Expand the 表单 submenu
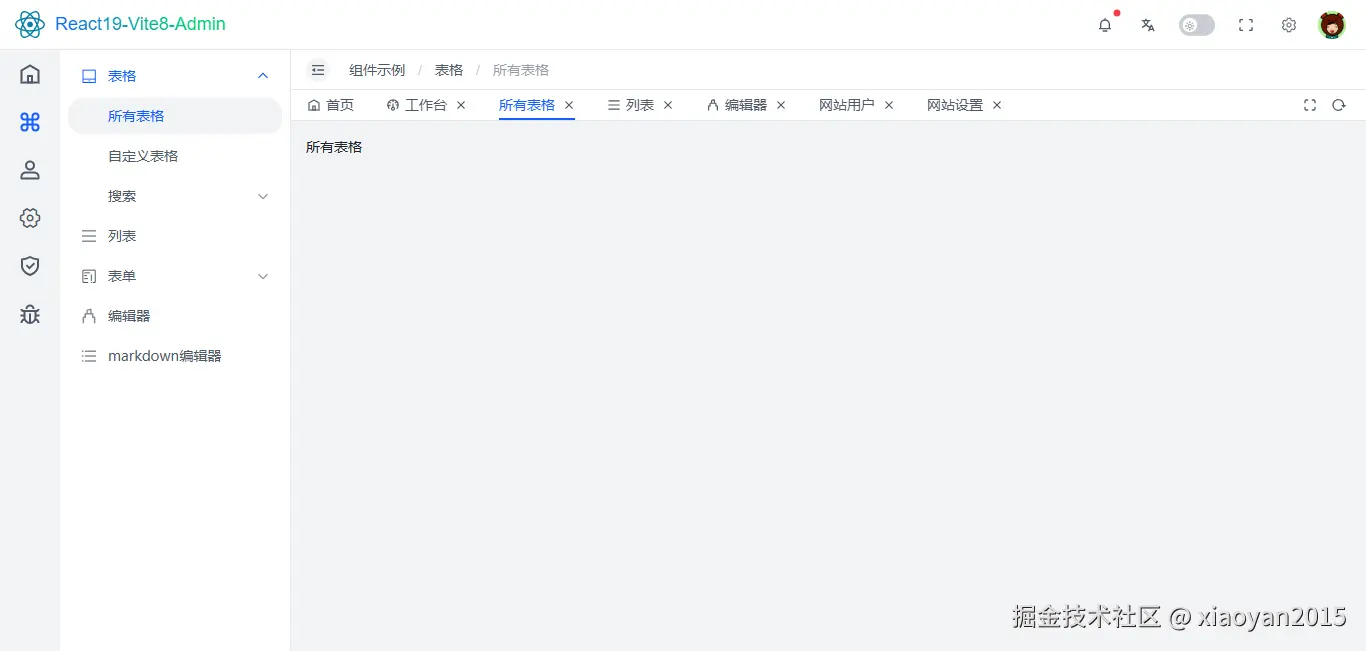 coord(175,276)
